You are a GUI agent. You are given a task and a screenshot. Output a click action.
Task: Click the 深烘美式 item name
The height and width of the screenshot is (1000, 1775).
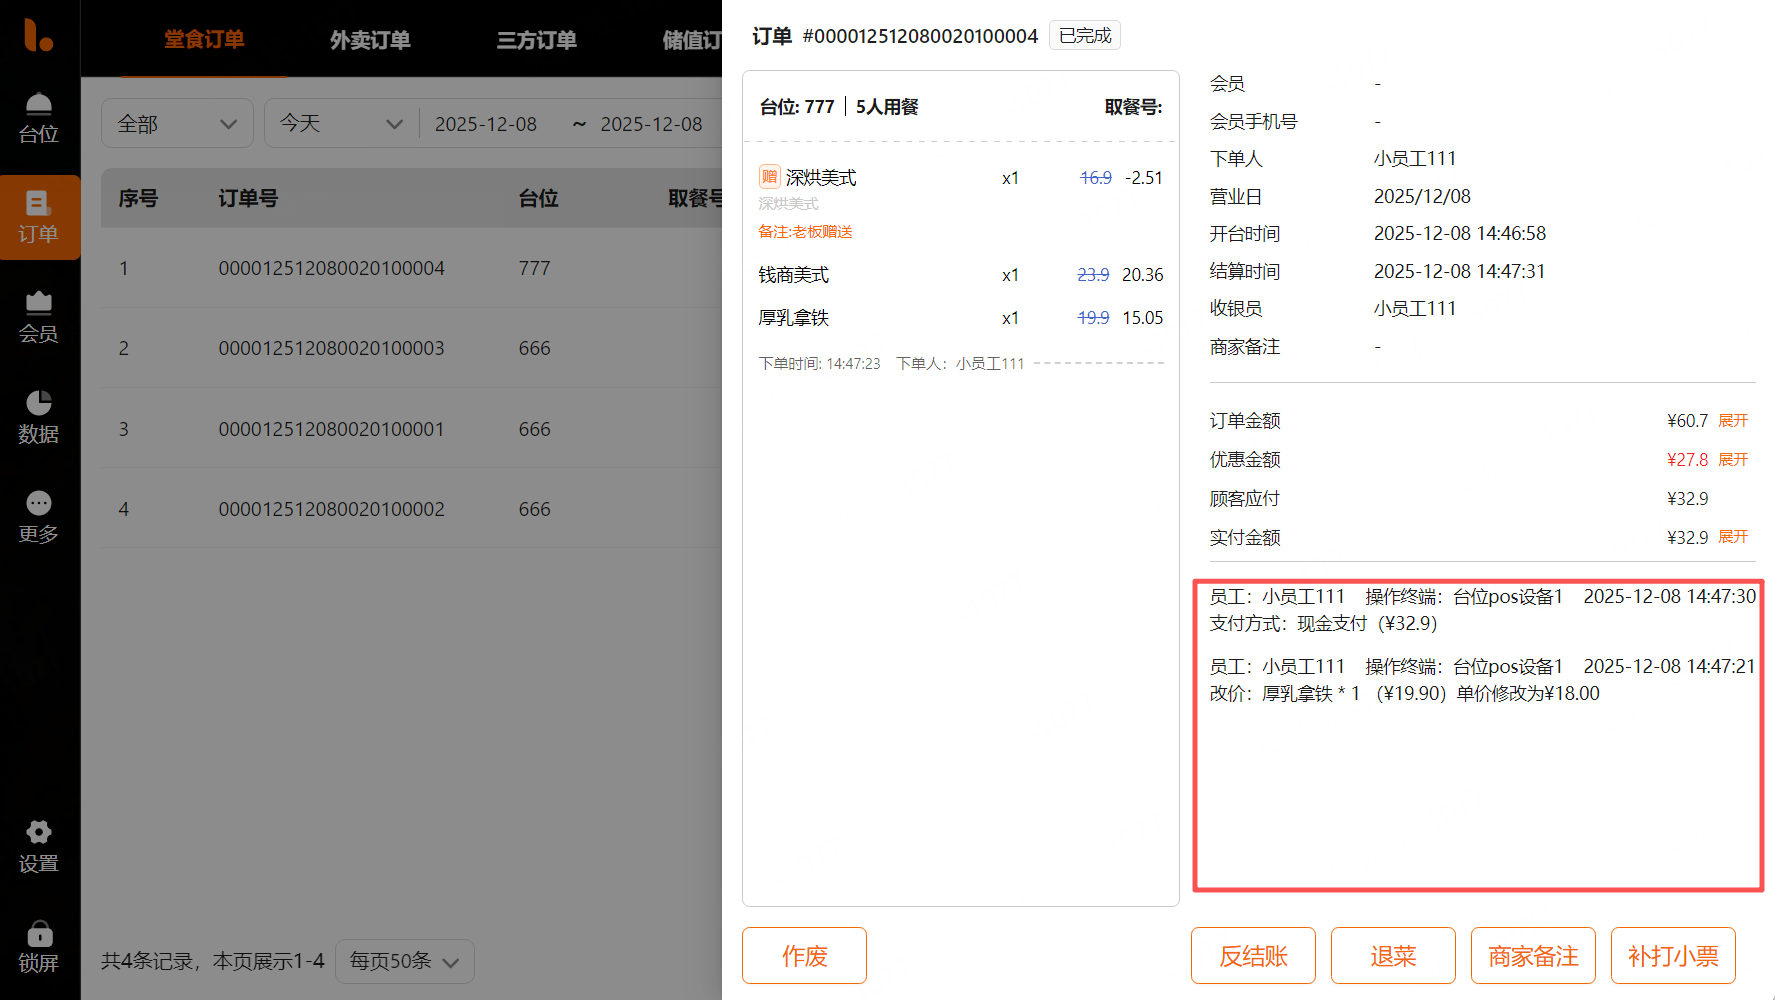pyautogui.click(x=821, y=177)
